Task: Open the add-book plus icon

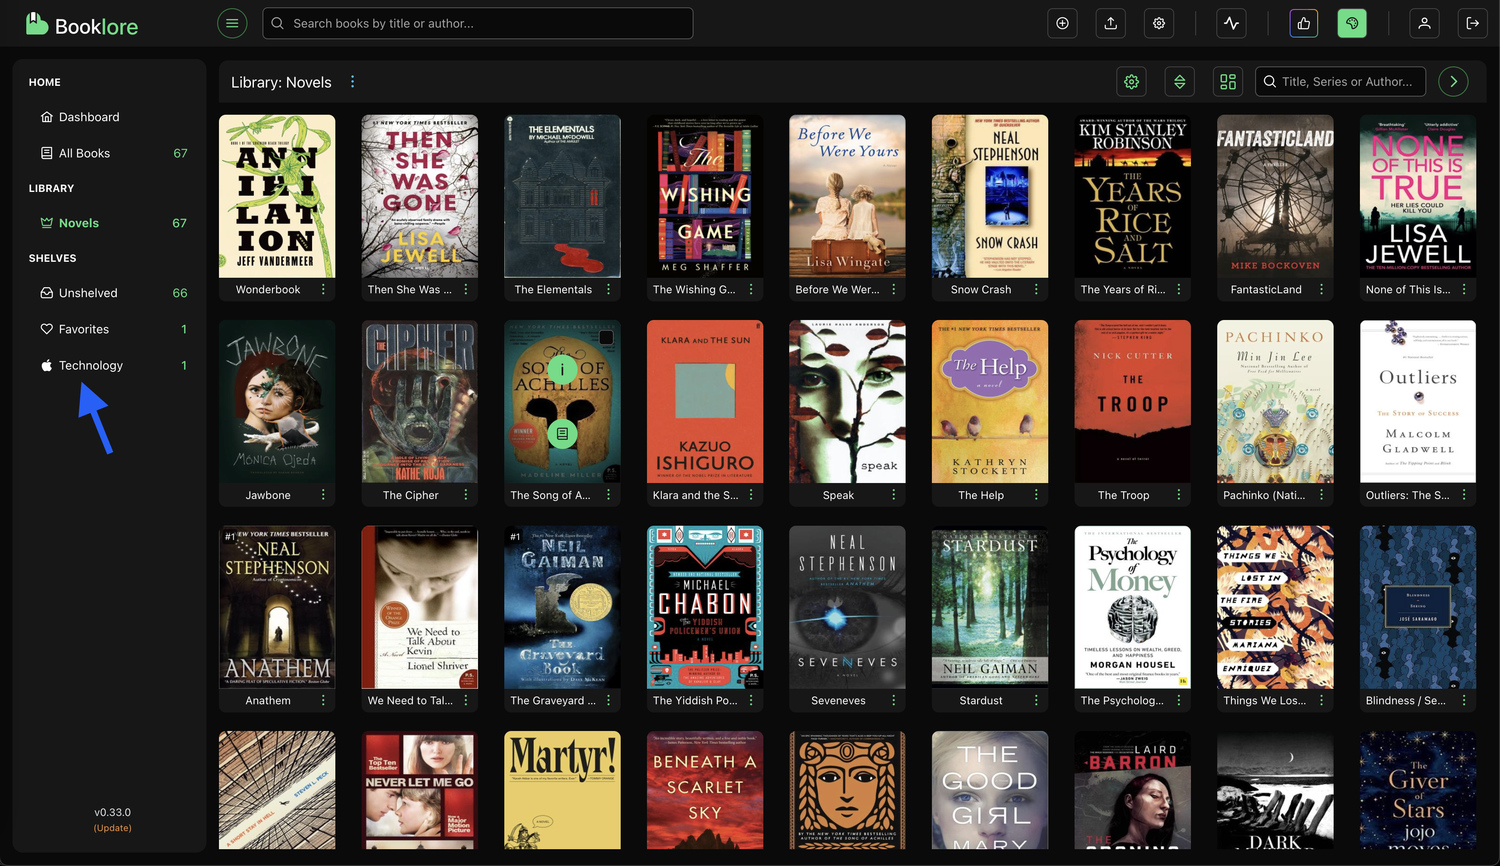Action: [1062, 23]
